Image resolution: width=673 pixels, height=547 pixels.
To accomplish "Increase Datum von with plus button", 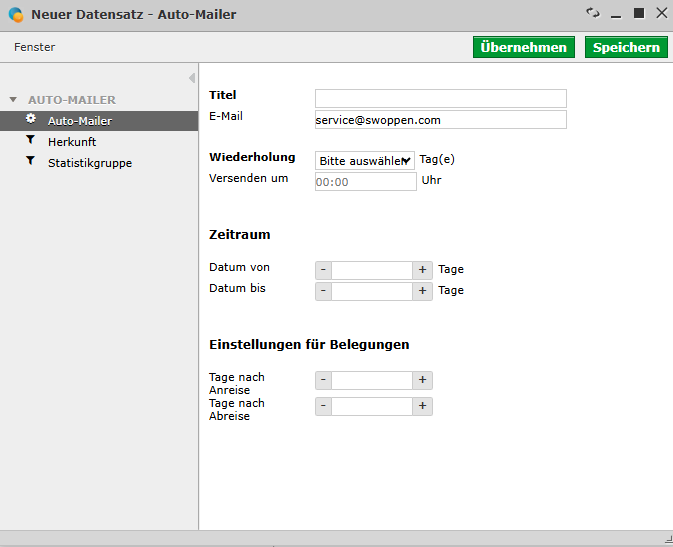I will 422,270.
